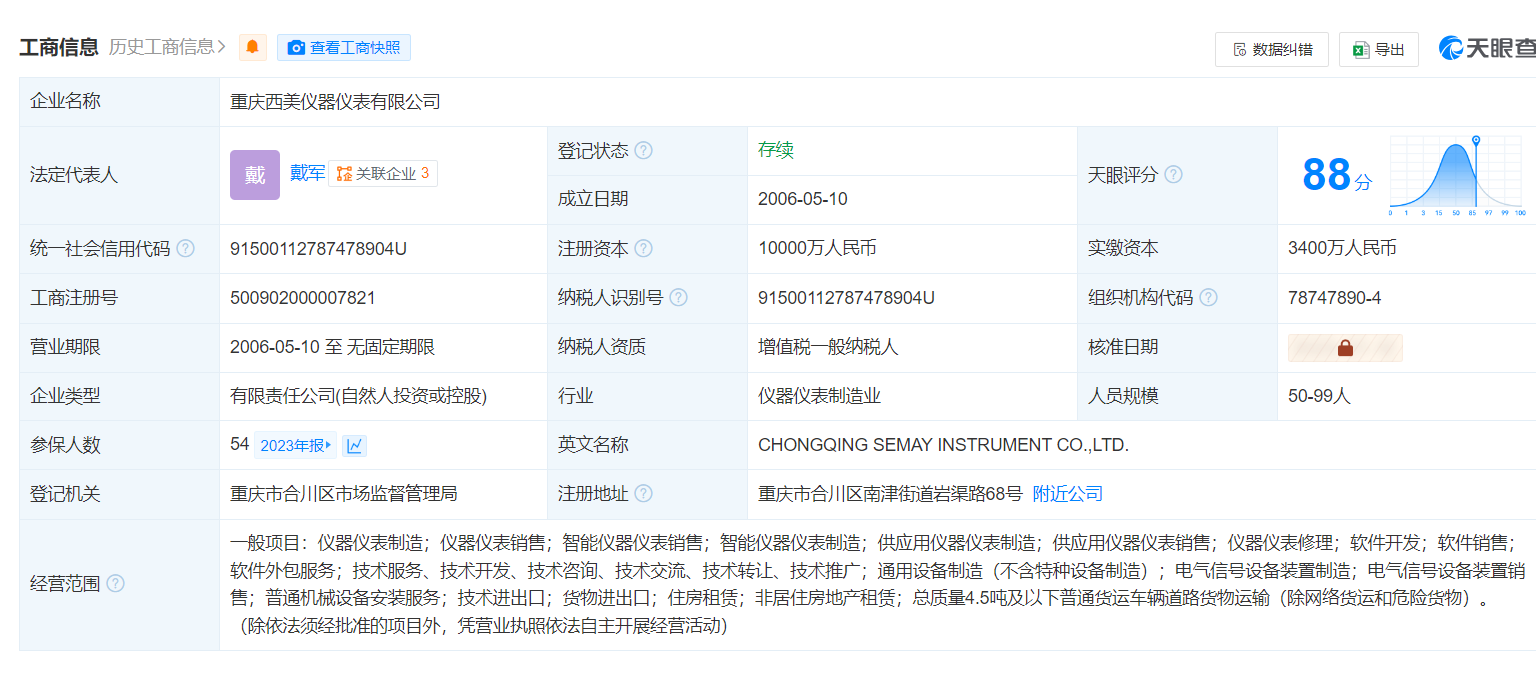Select the company name 重庆西美仪器仪表有限公司
The image size is (1536, 677).
click(335, 102)
